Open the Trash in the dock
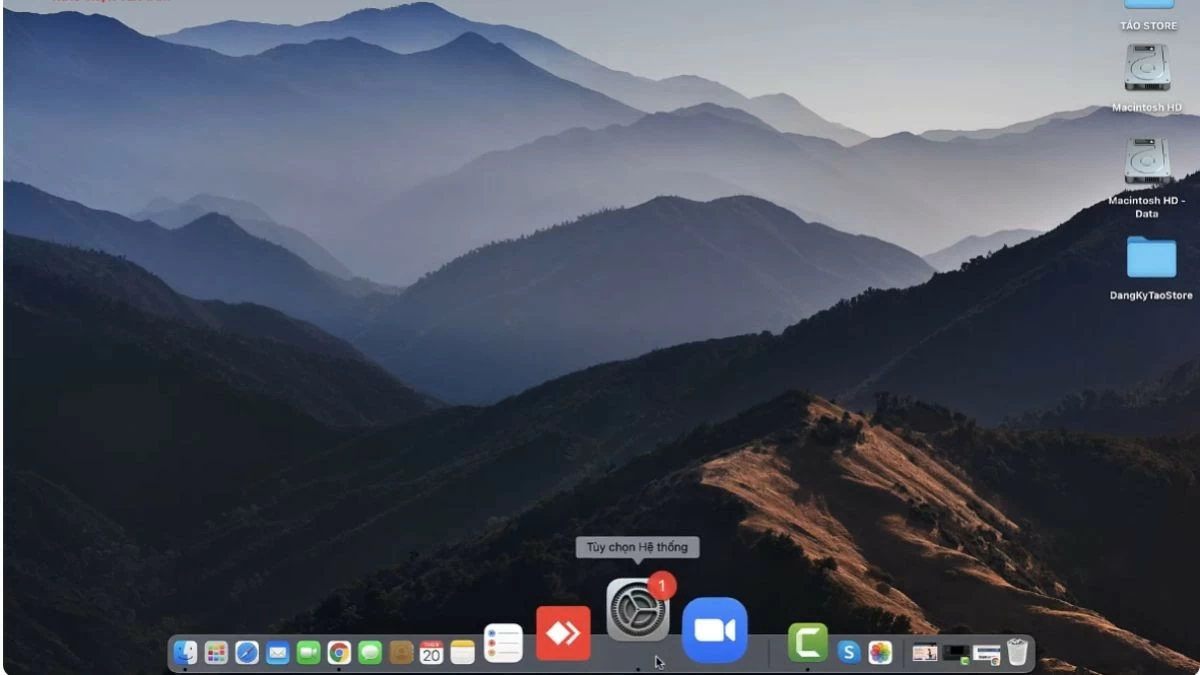1200x675 pixels. pyautogui.click(x=1017, y=653)
